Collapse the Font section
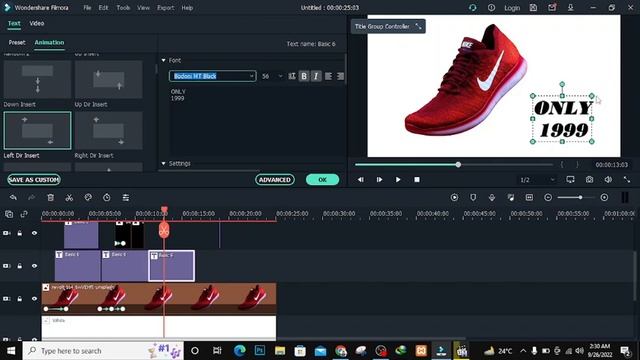This screenshot has width=640, height=360. 164,60
